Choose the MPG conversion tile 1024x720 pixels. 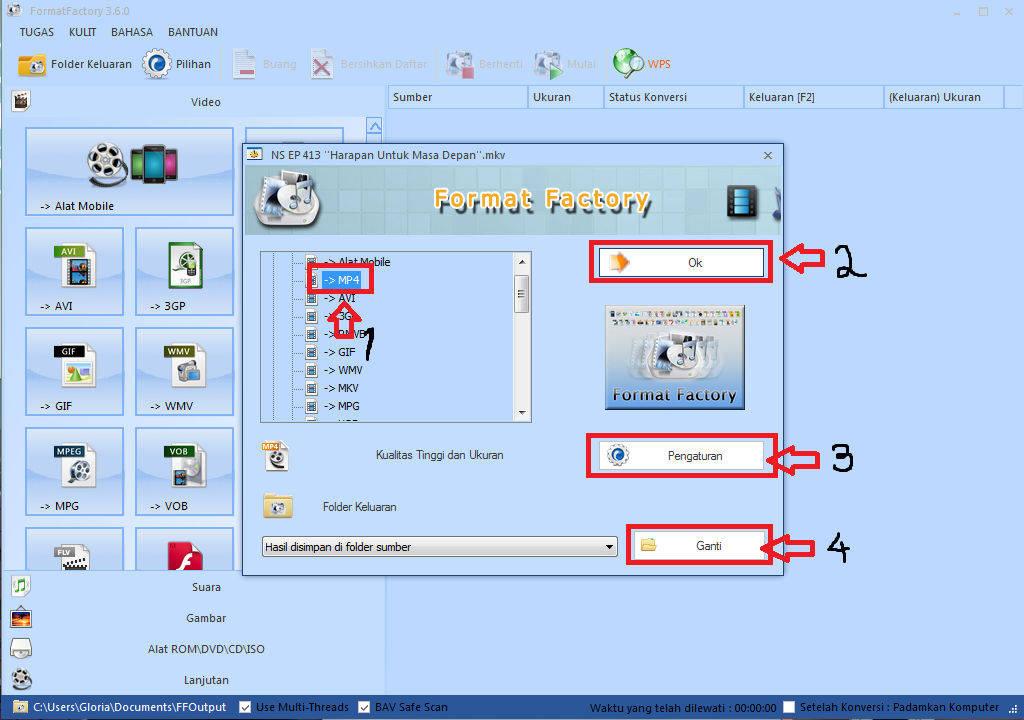coord(74,471)
